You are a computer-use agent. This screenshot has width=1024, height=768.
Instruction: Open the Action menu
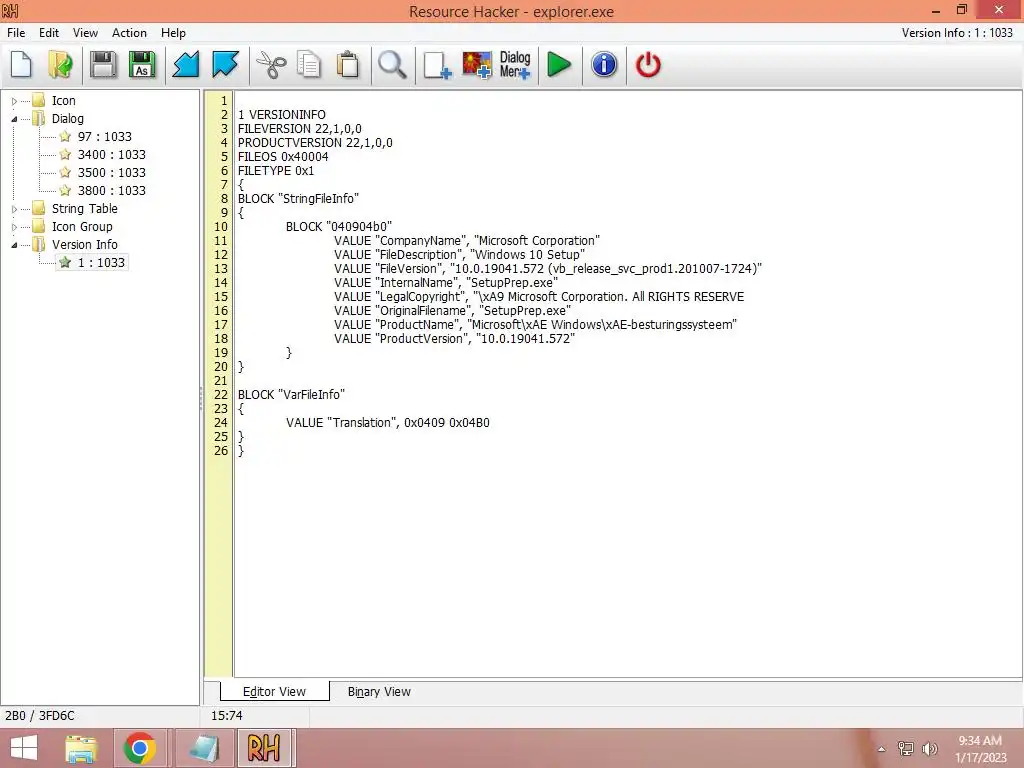pyautogui.click(x=129, y=33)
